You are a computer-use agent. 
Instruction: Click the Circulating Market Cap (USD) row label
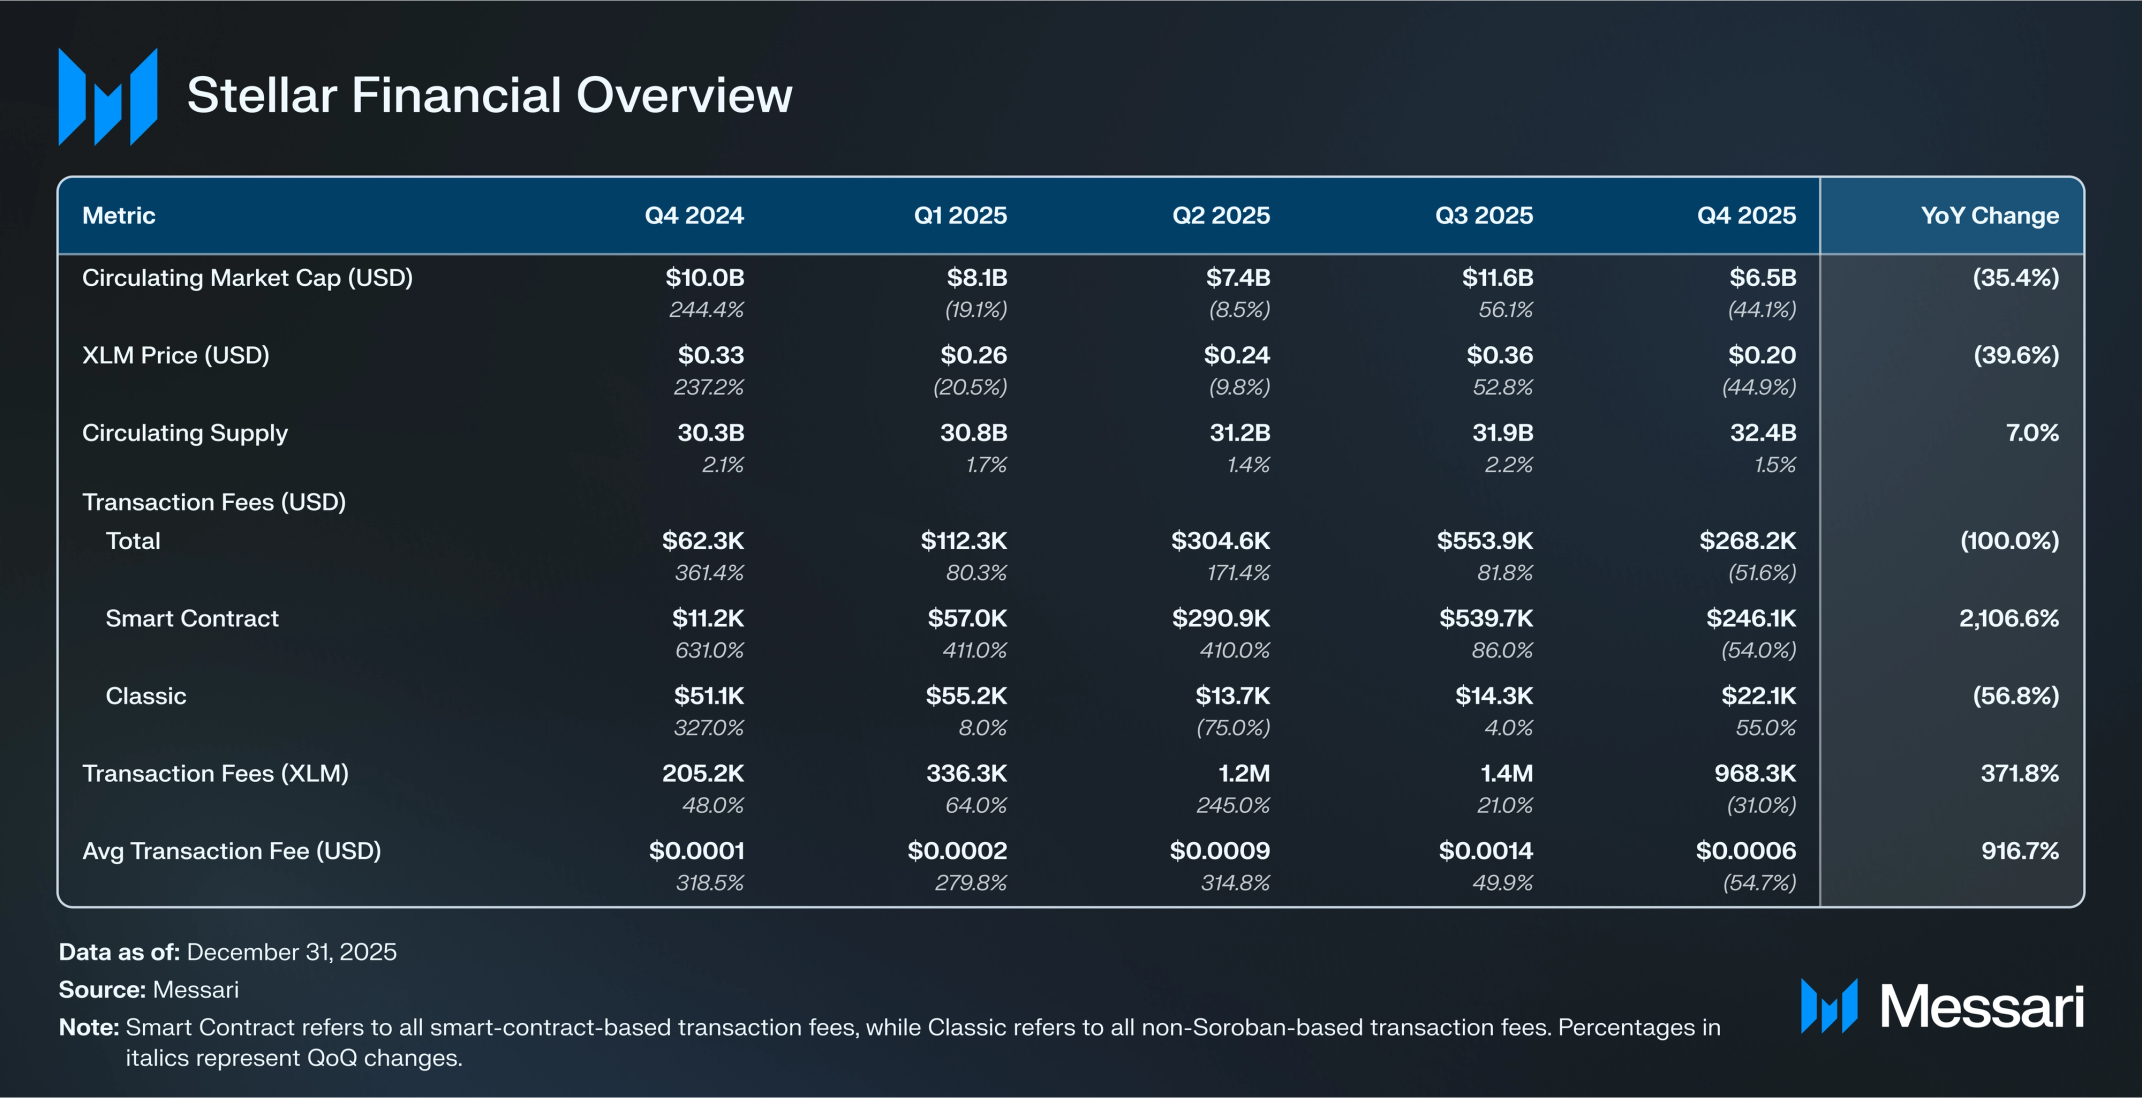click(x=247, y=278)
